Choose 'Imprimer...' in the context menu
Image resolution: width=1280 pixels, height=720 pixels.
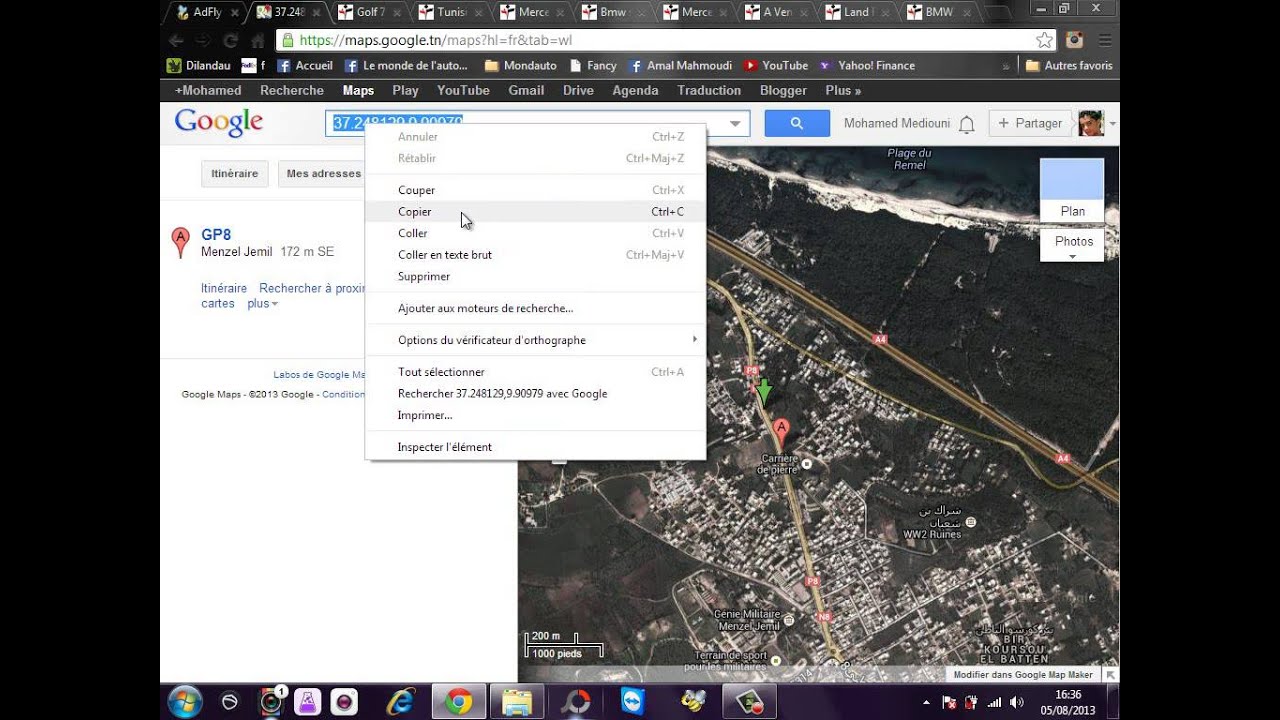coord(535,415)
